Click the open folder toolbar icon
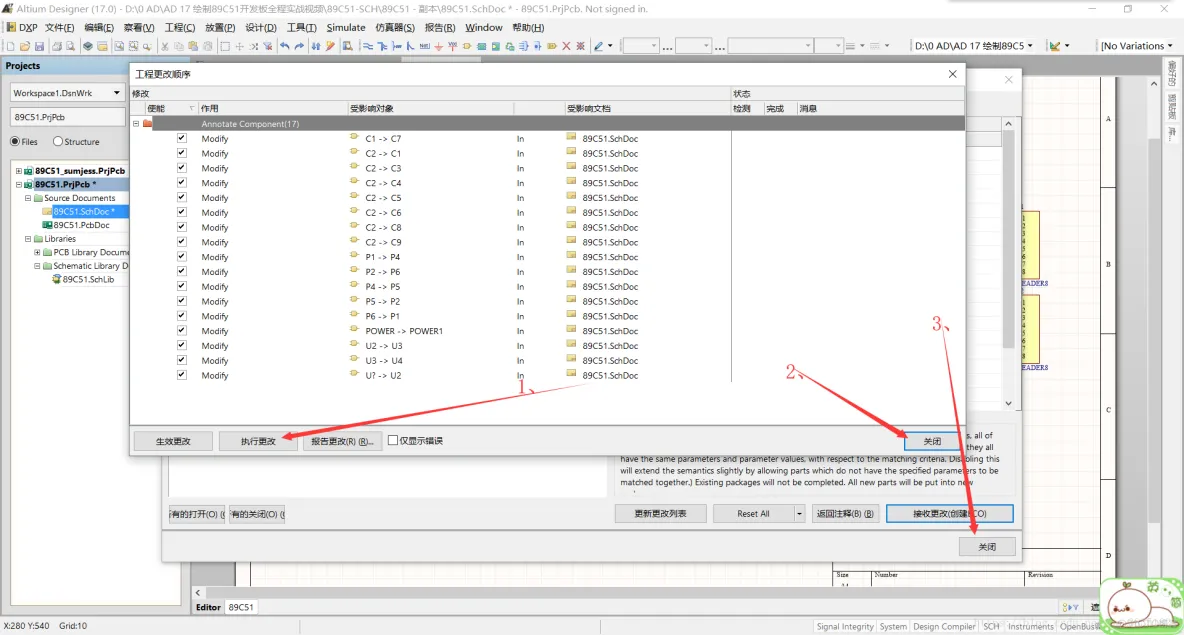The width and height of the screenshot is (1184, 635). [25, 46]
